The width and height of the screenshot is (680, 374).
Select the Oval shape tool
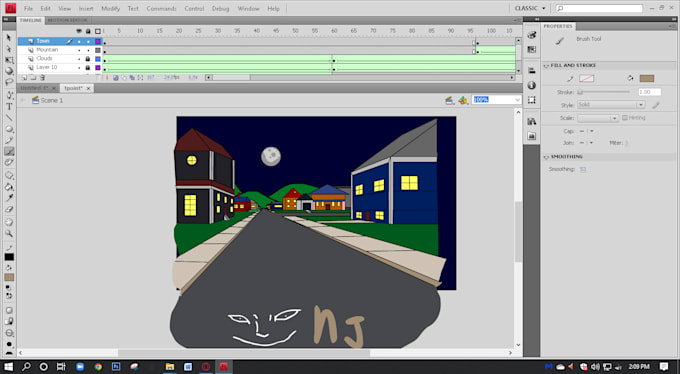pyautogui.click(x=9, y=129)
